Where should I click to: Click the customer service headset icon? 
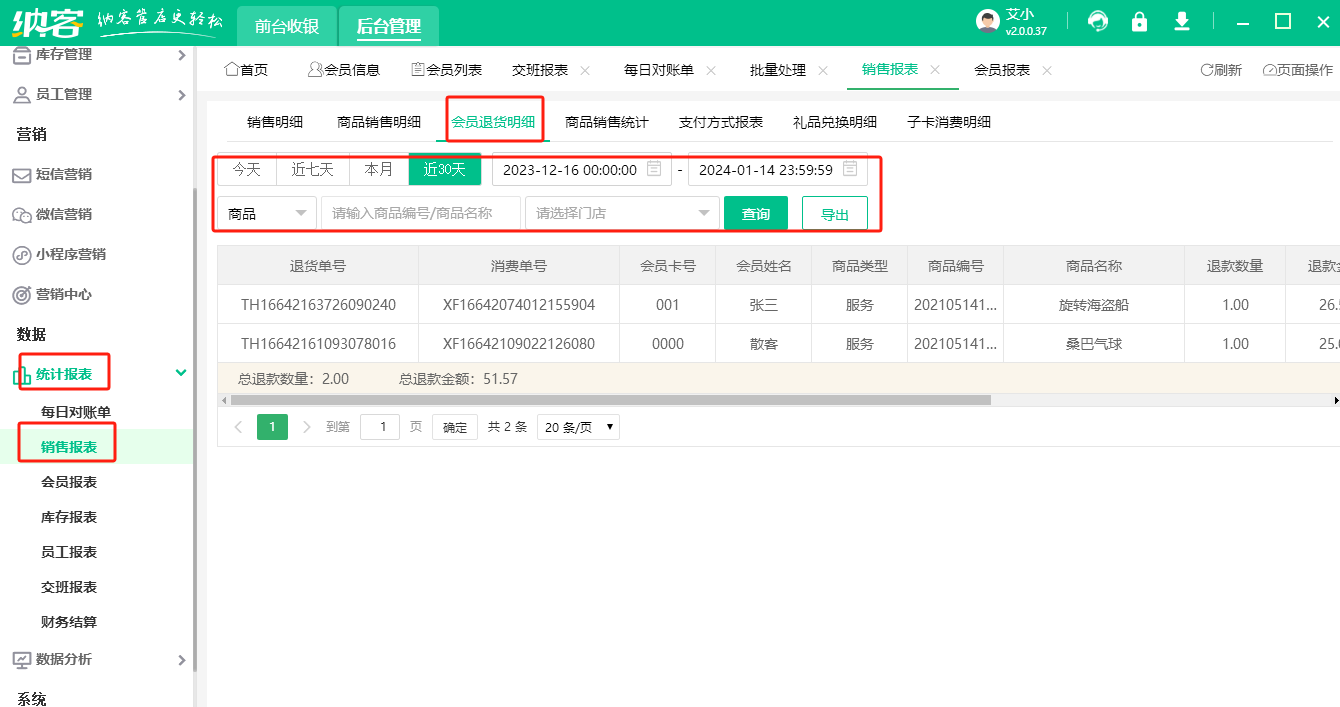coord(1098,22)
